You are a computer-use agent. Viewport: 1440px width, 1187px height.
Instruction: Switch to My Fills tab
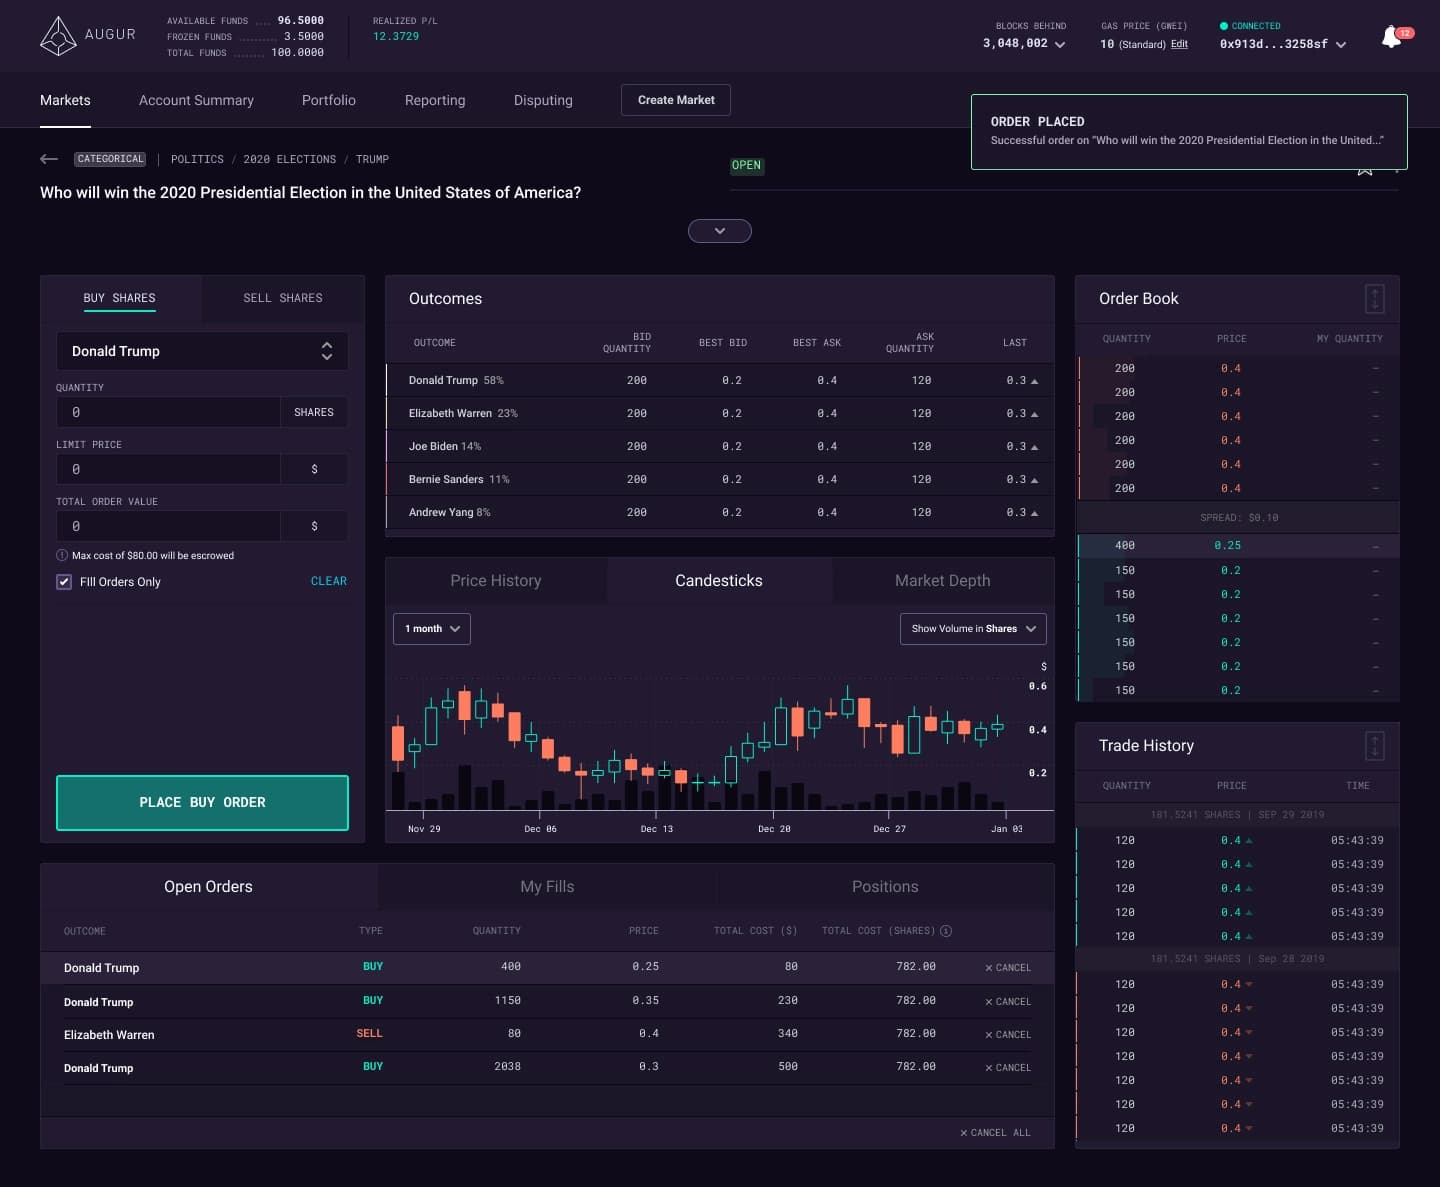pyautogui.click(x=547, y=887)
